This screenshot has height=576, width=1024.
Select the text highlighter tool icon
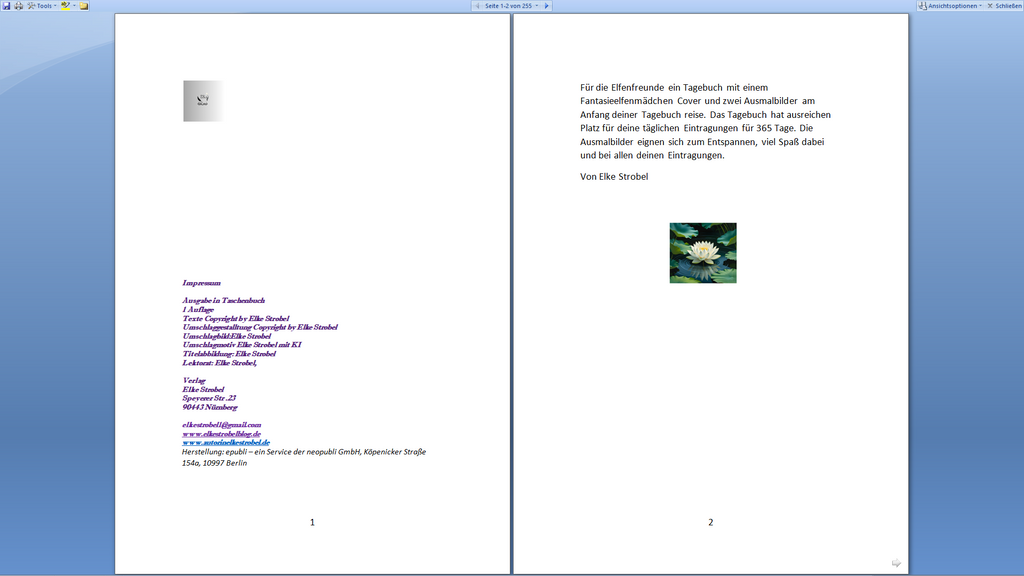point(65,5)
